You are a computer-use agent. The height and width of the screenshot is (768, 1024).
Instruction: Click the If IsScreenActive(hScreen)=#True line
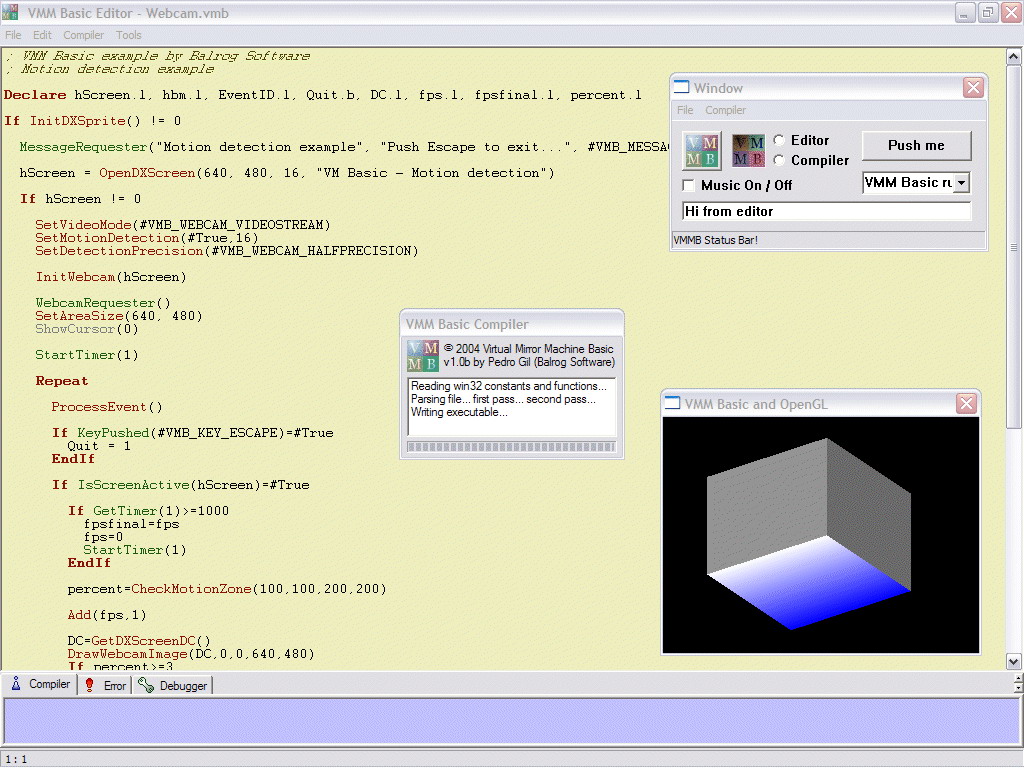(x=180, y=485)
